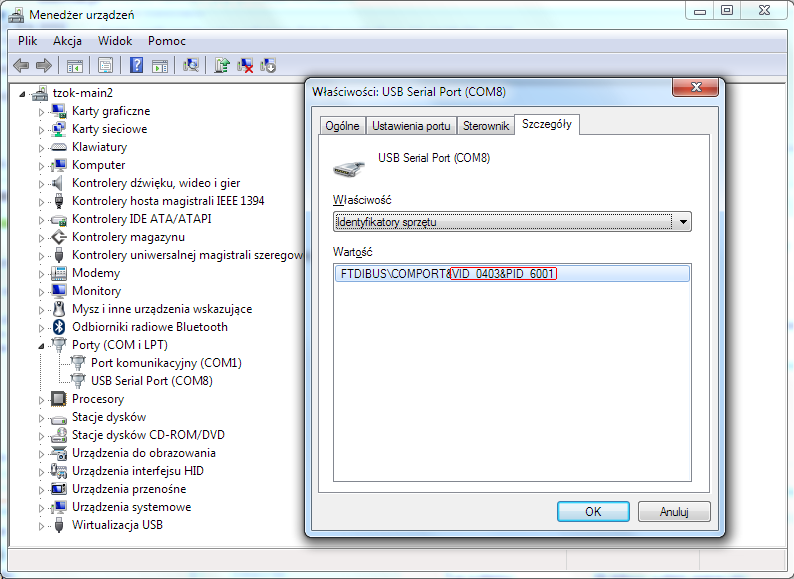Image resolution: width=794 pixels, height=579 pixels.
Task: Click the tzok-main2 computer root icon
Action: pos(40,93)
